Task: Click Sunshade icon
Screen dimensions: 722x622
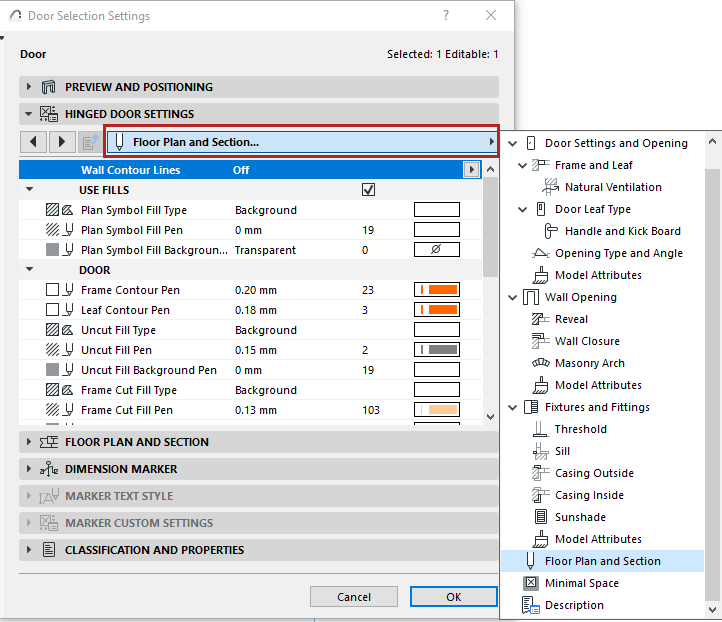Action: 541,517
